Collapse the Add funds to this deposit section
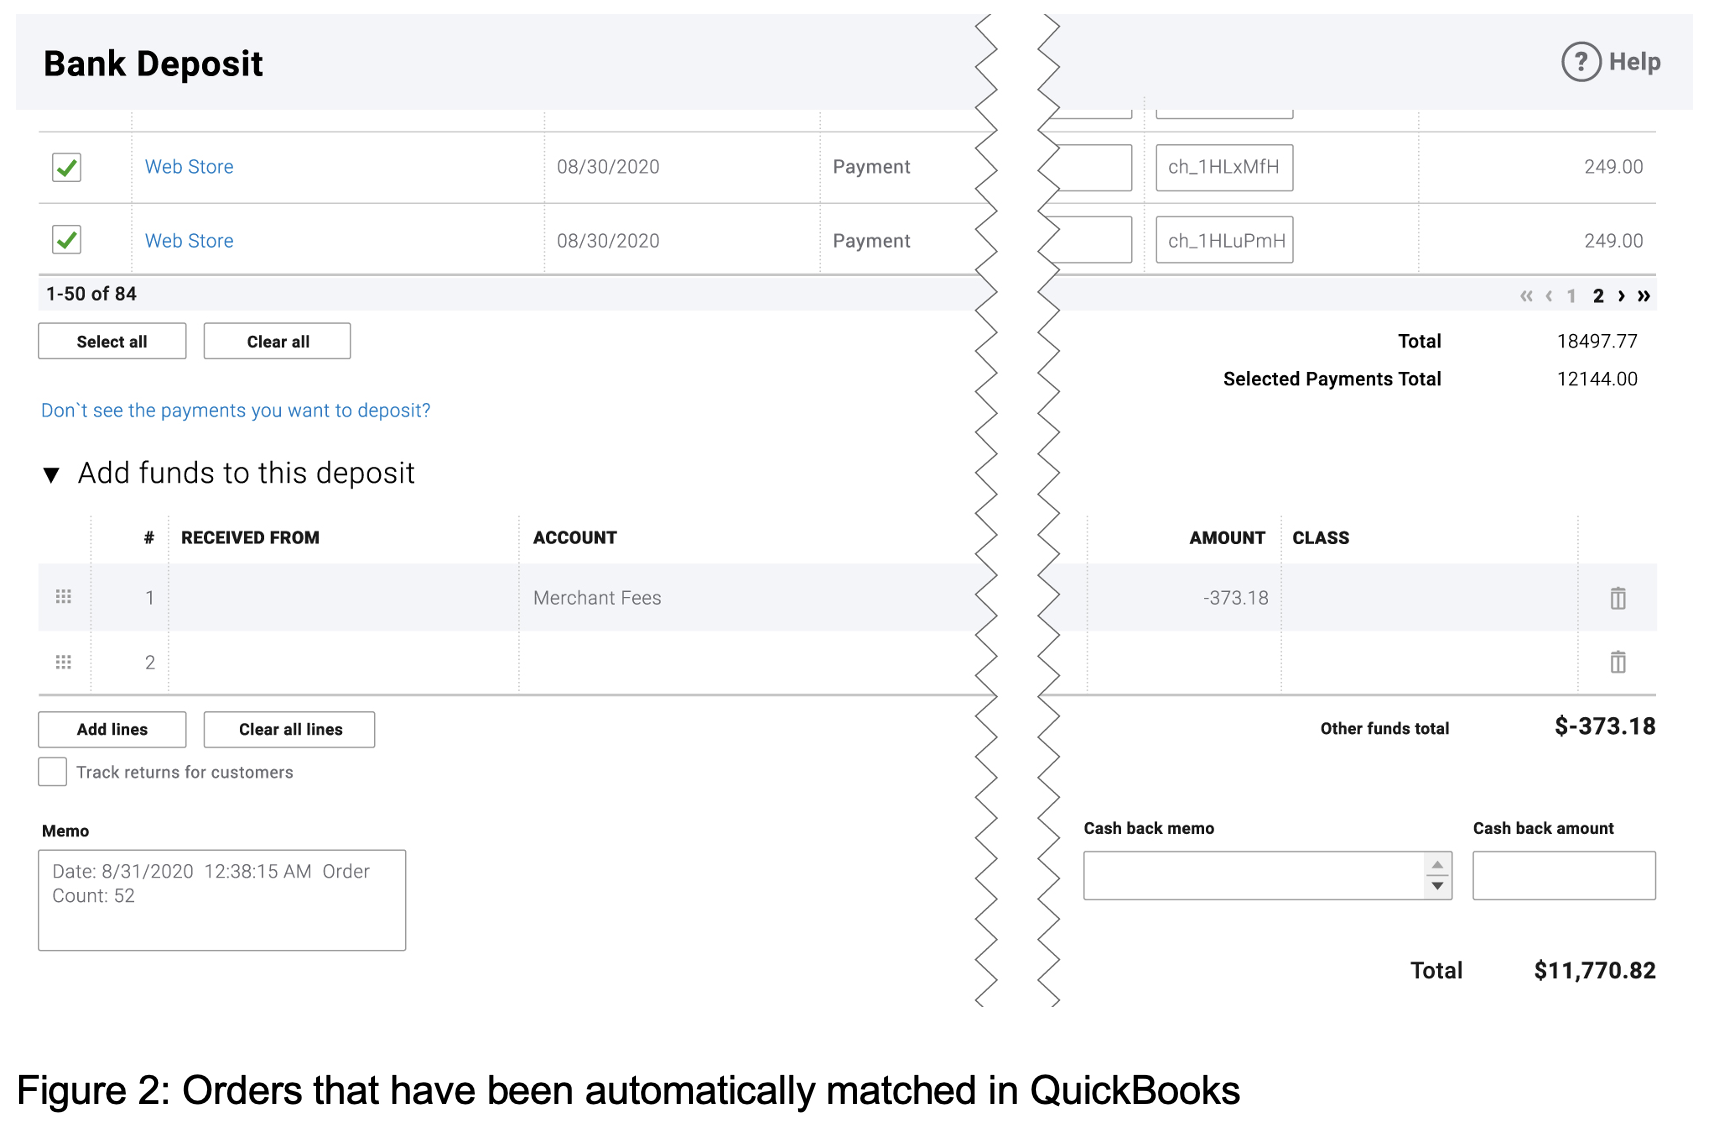 click(51, 474)
